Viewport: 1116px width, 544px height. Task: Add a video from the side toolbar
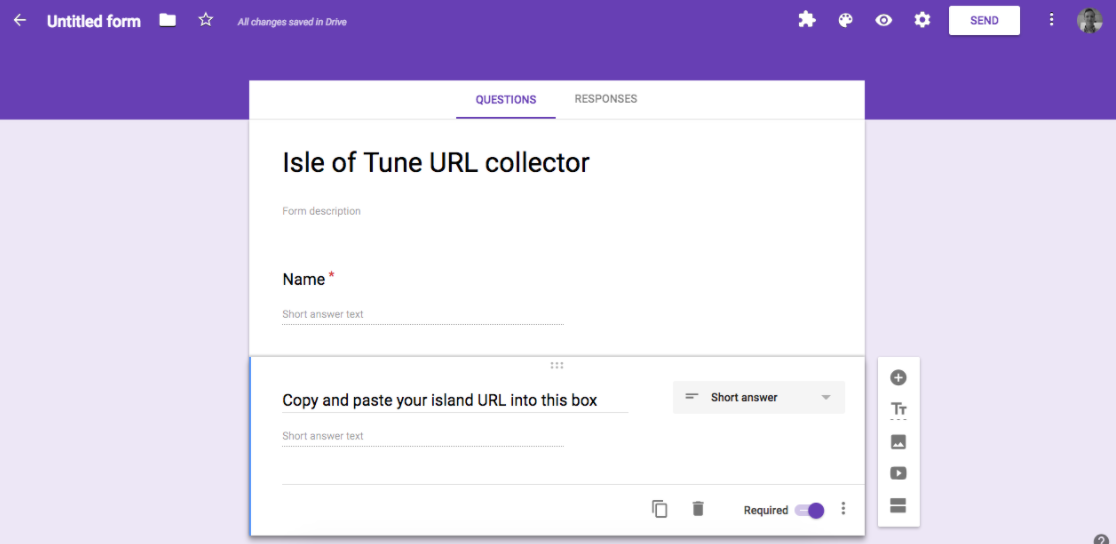point(898,474)
